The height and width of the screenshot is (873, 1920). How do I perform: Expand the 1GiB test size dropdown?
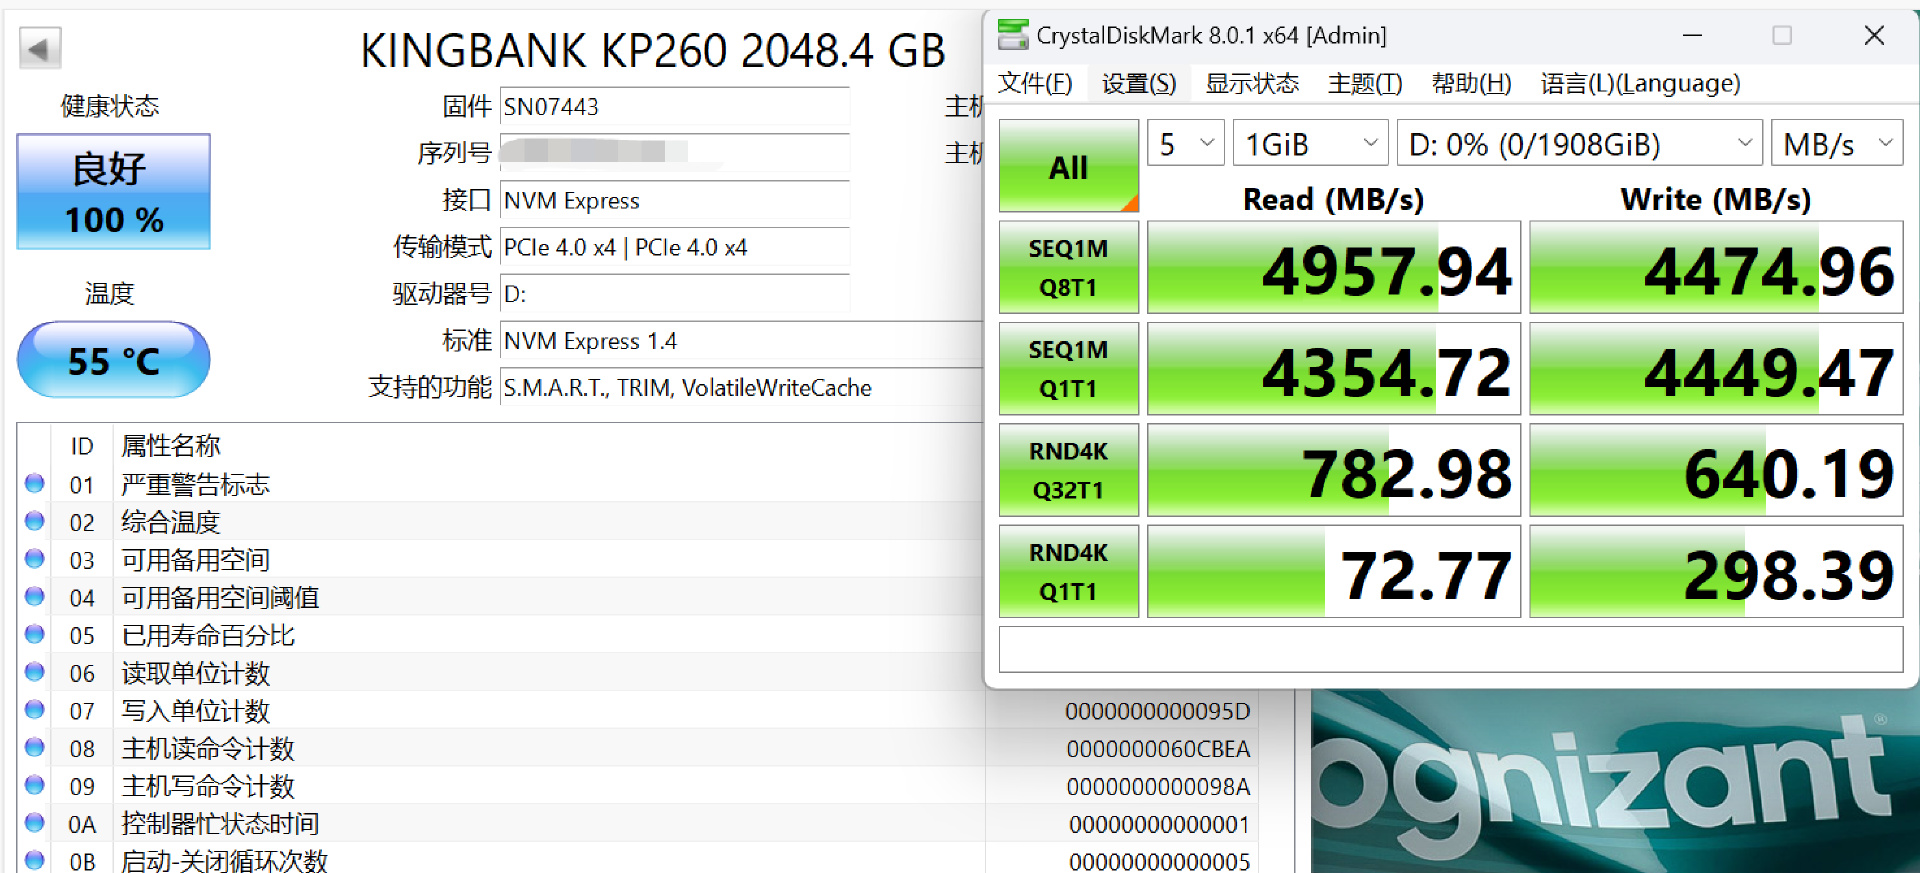click(x=1310, y=144)
